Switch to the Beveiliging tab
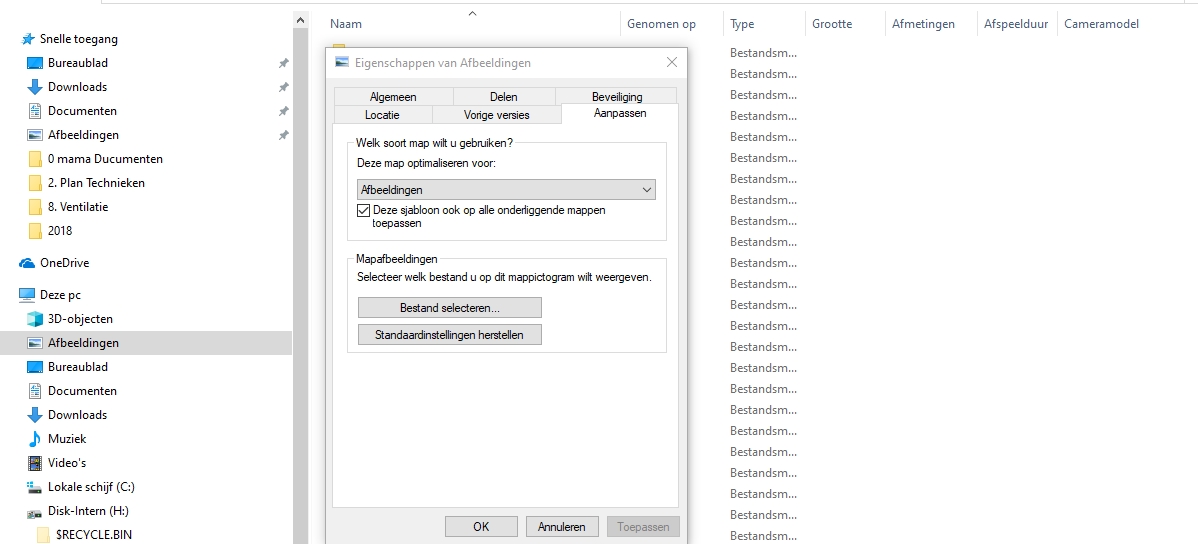 click(617, 97)
